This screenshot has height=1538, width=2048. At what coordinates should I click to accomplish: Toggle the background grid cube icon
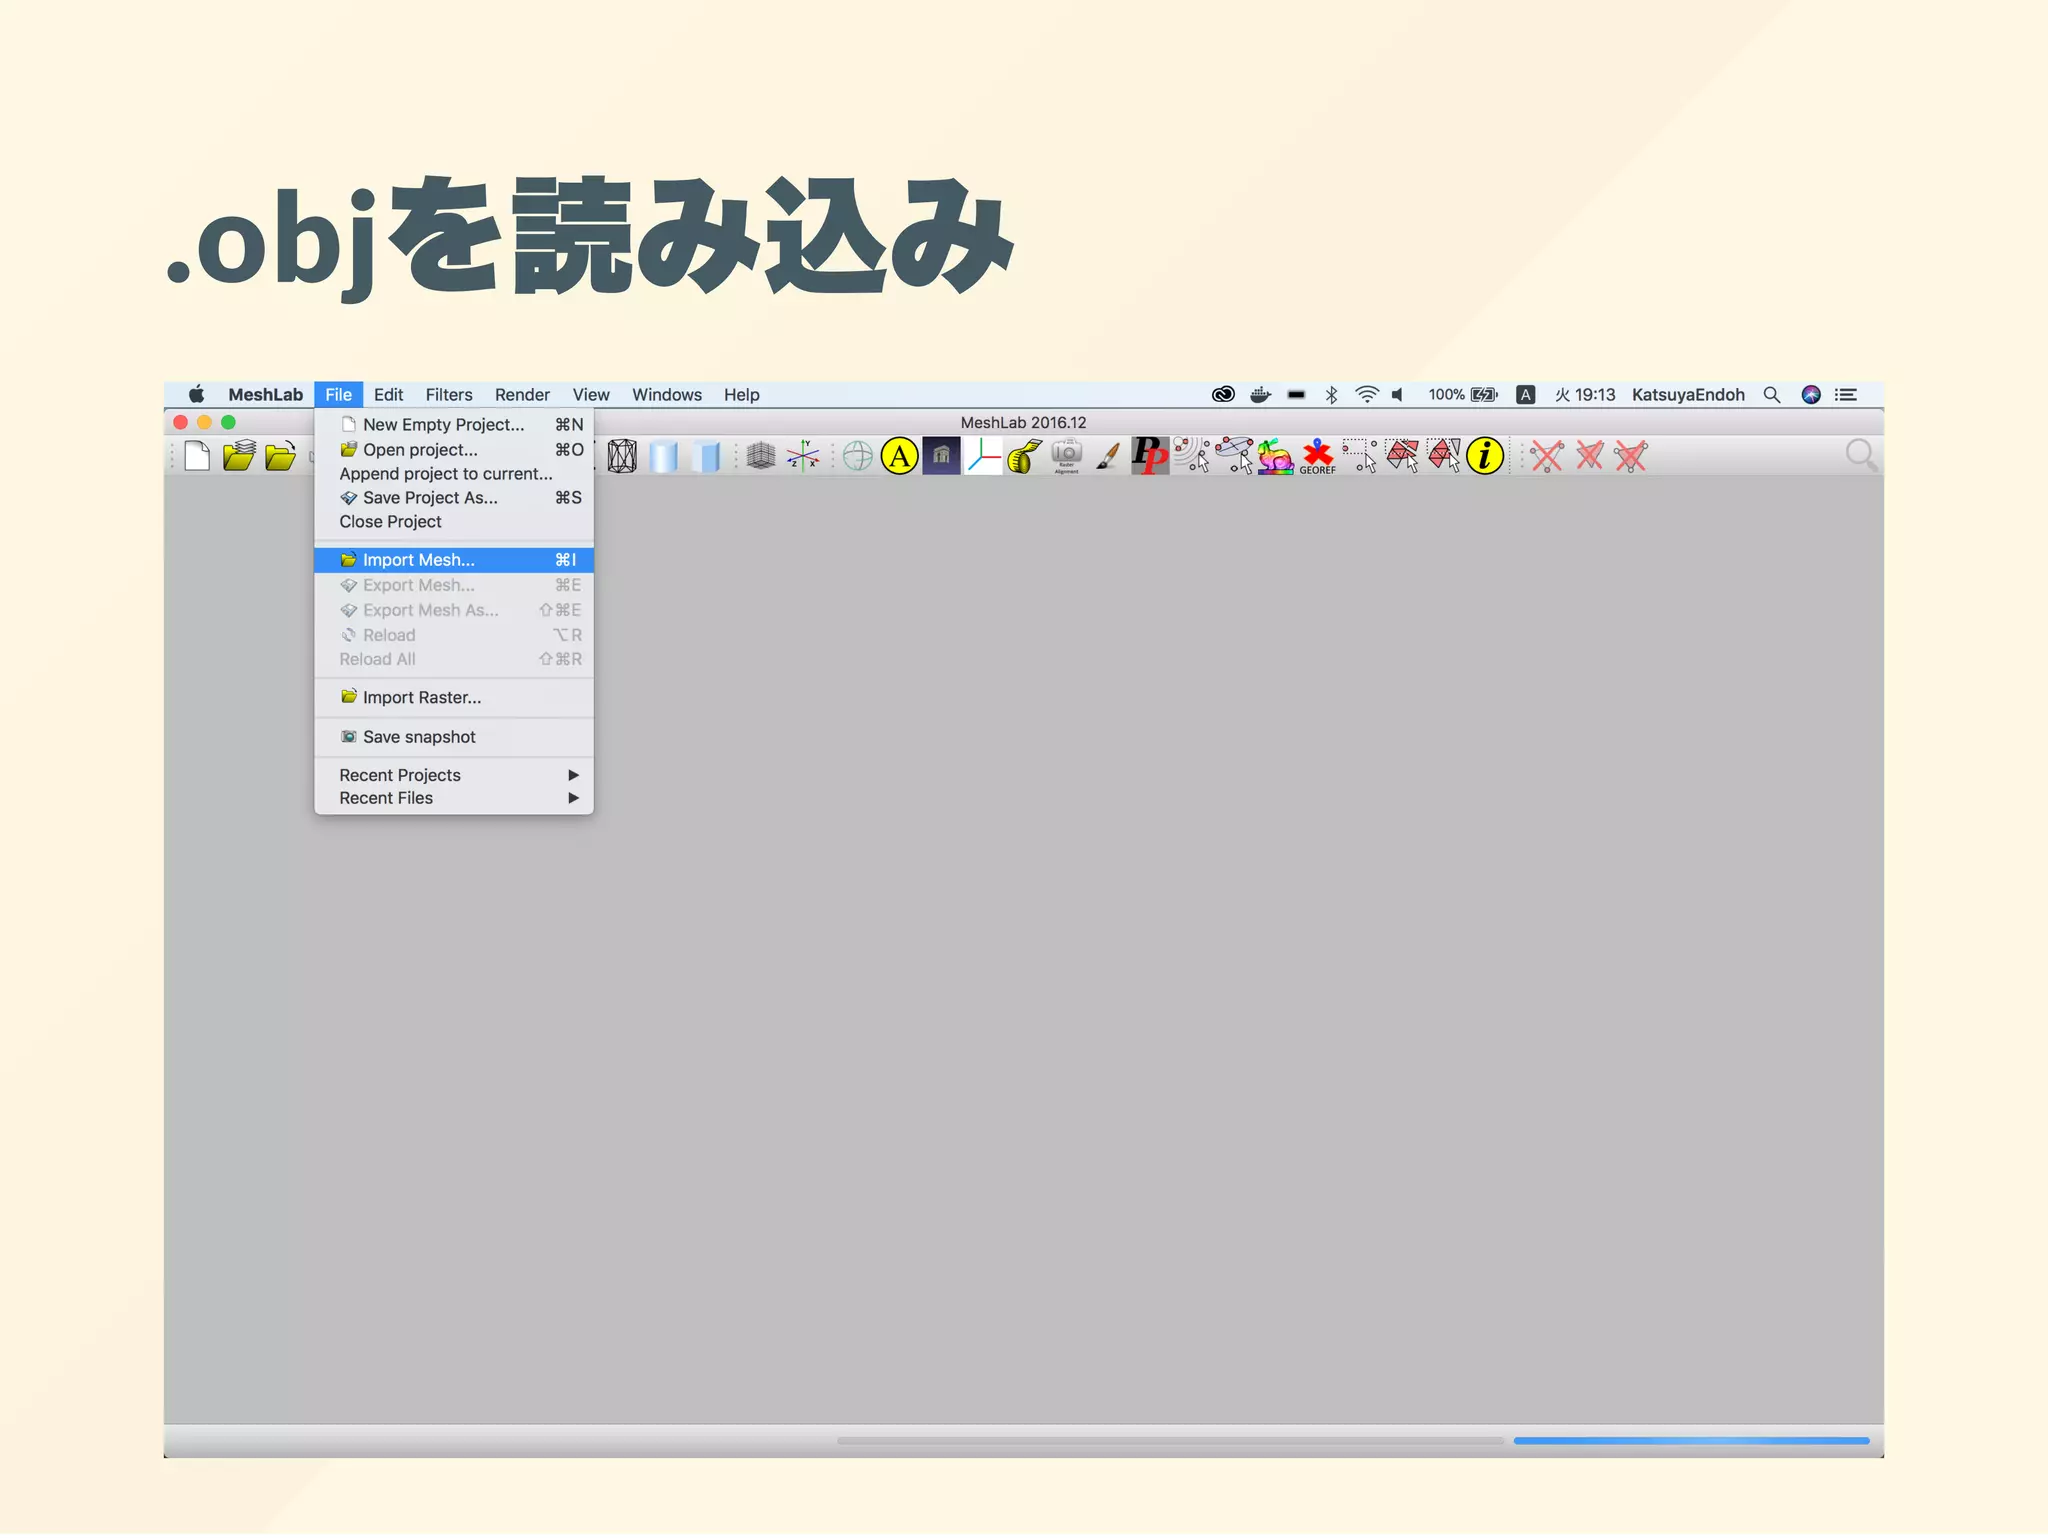(x=761, y=457)
